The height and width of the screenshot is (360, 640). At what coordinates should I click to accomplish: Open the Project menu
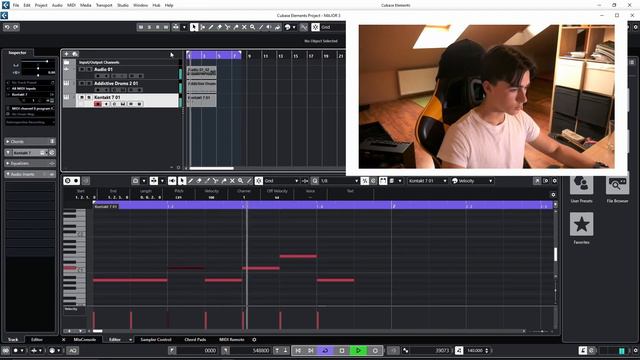(x=41, y=5)
